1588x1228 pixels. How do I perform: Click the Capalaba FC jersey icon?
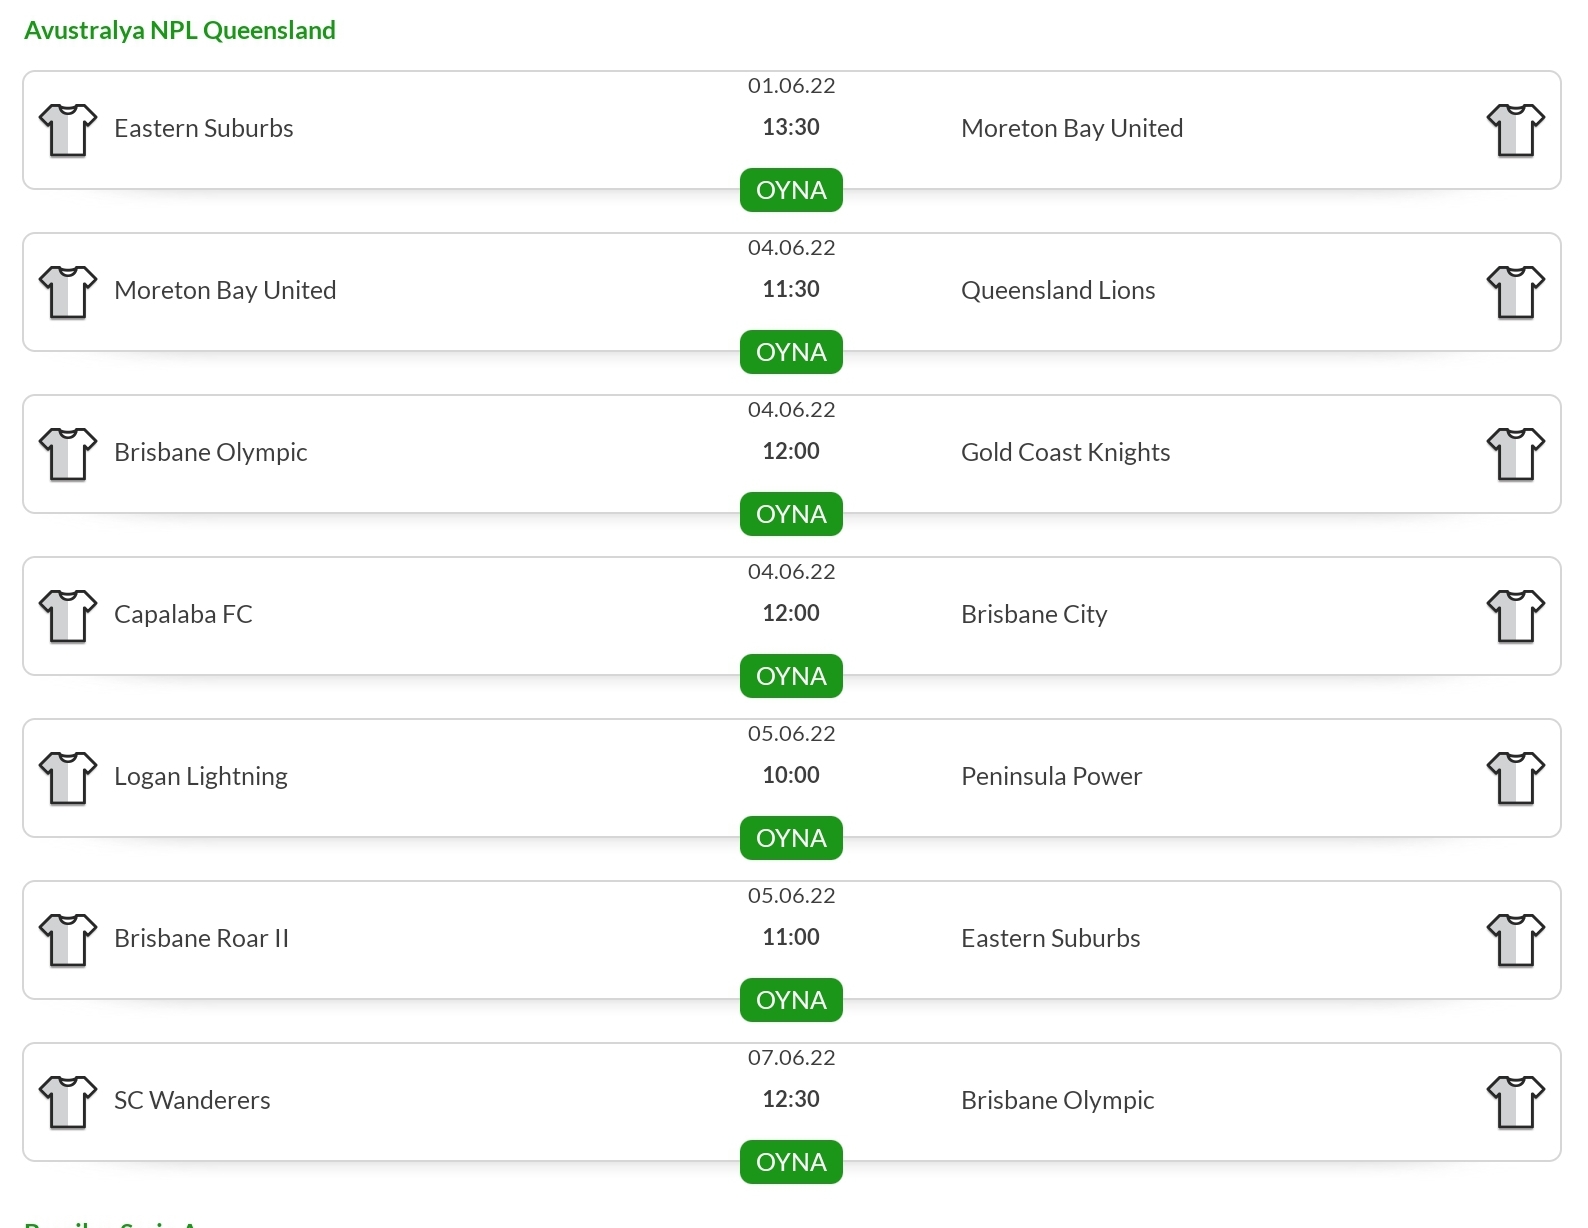click(x=68, y=616)
